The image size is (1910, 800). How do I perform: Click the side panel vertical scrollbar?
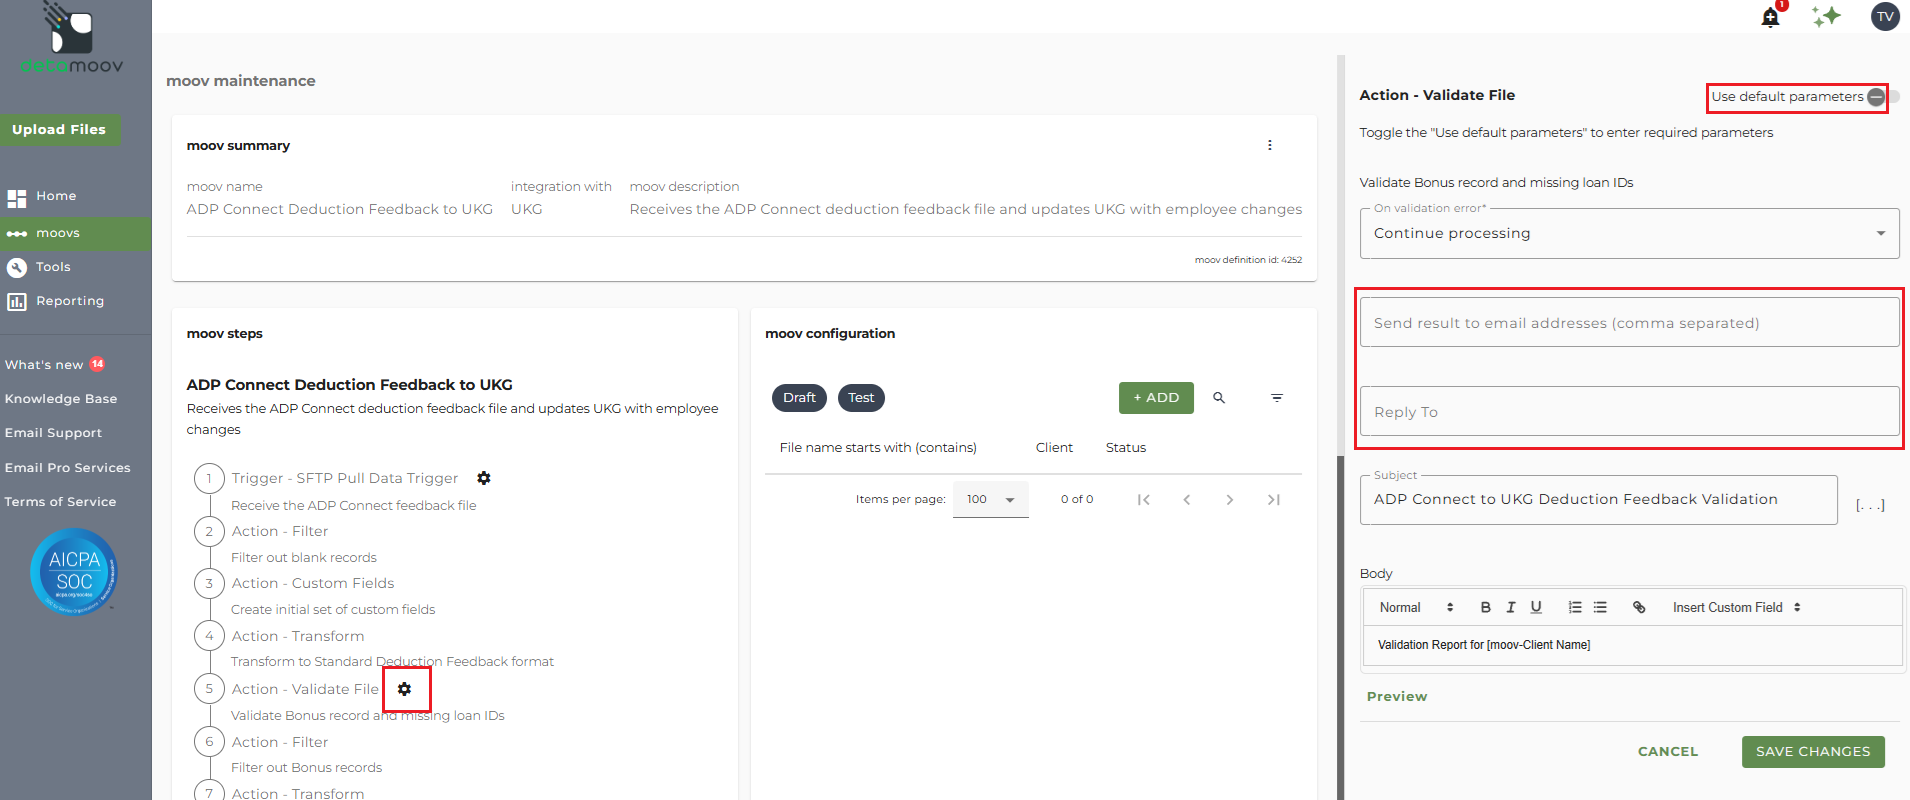1341,627
